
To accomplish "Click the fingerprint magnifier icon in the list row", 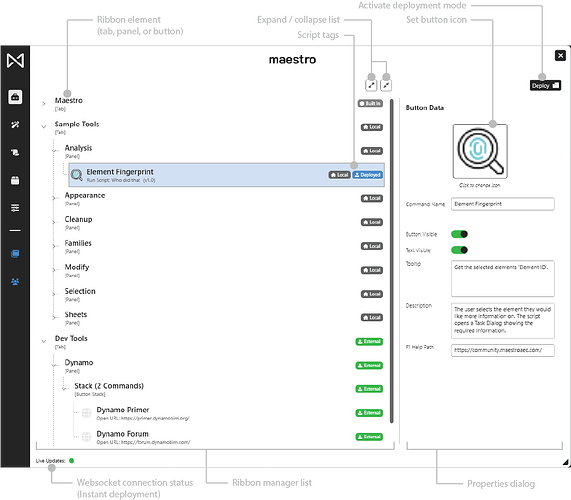I will click(77, 175).
